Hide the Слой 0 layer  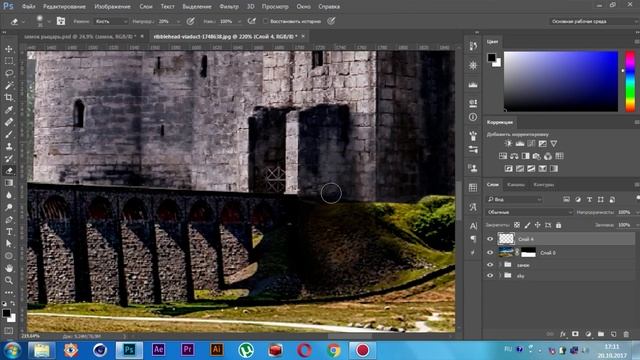pos(490,253)
